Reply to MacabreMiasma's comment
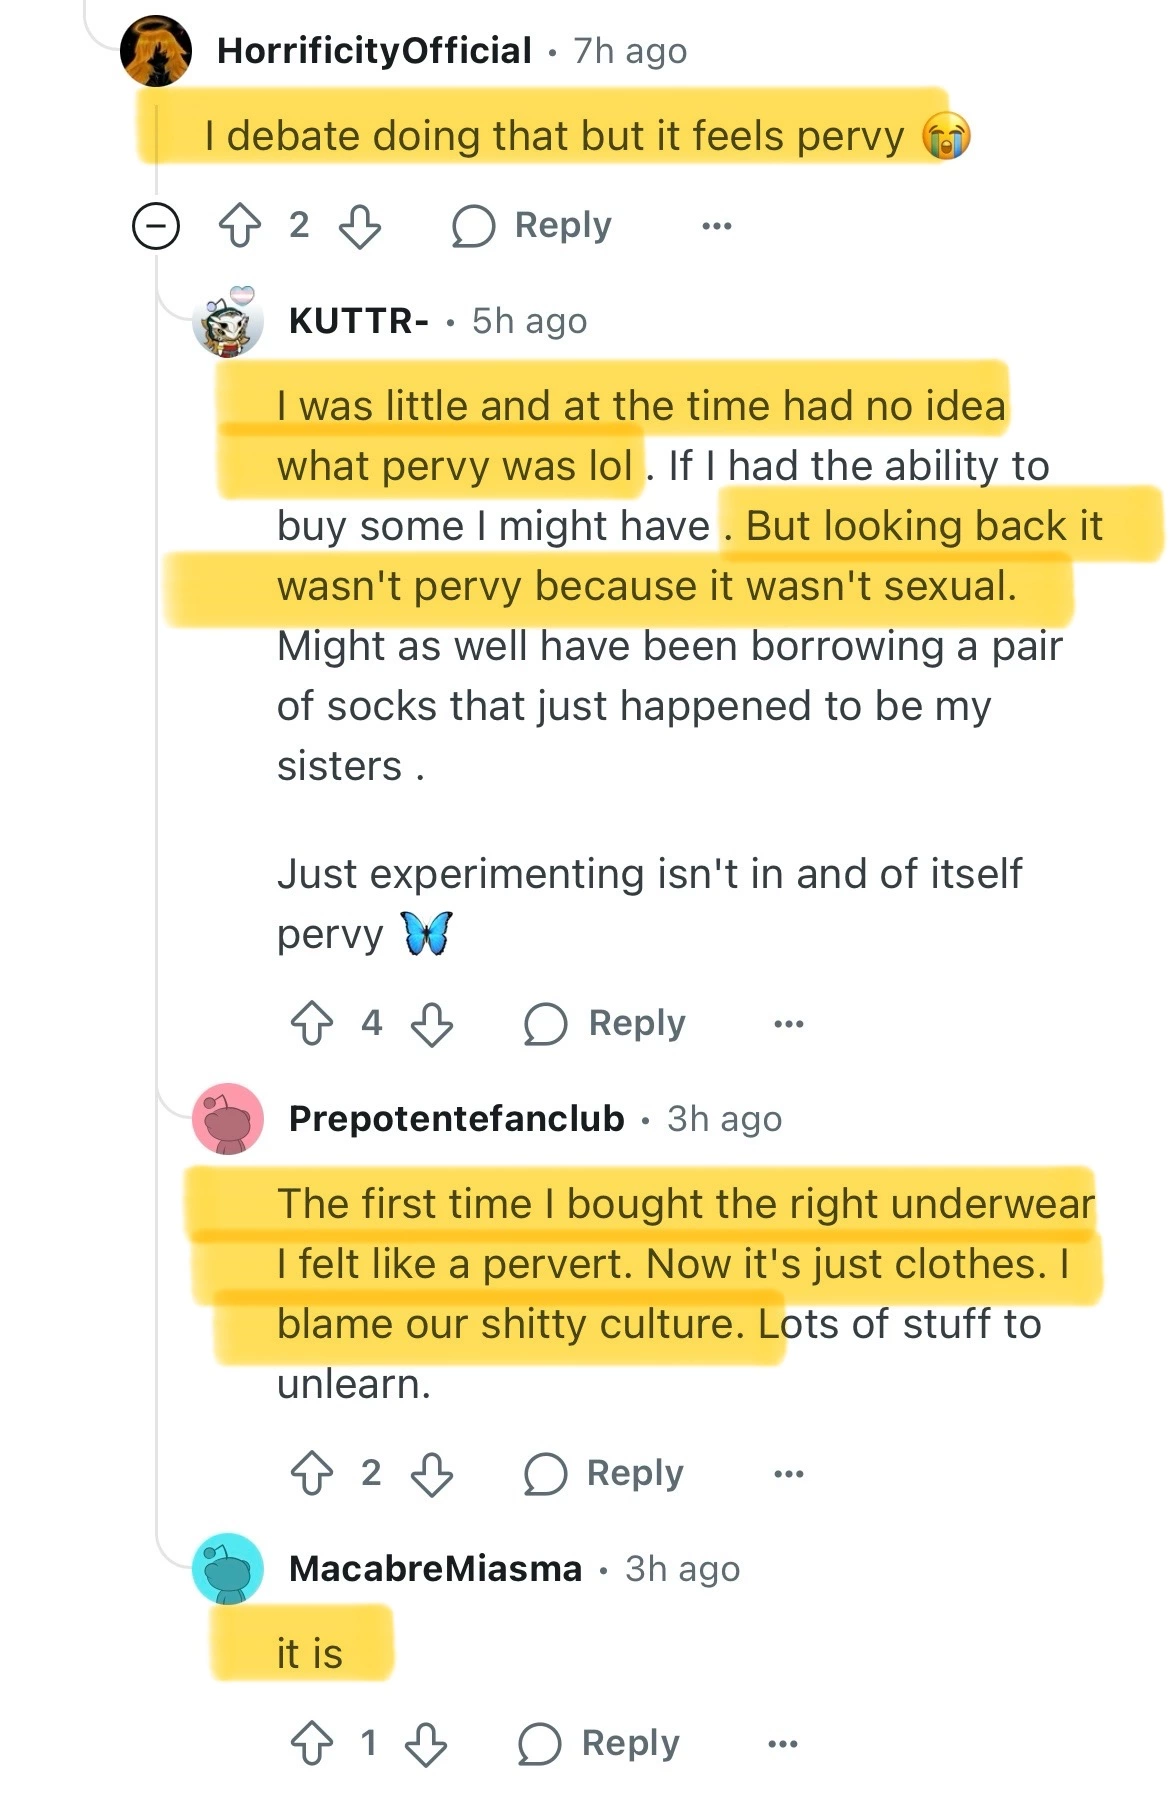 pos(599,1743)
